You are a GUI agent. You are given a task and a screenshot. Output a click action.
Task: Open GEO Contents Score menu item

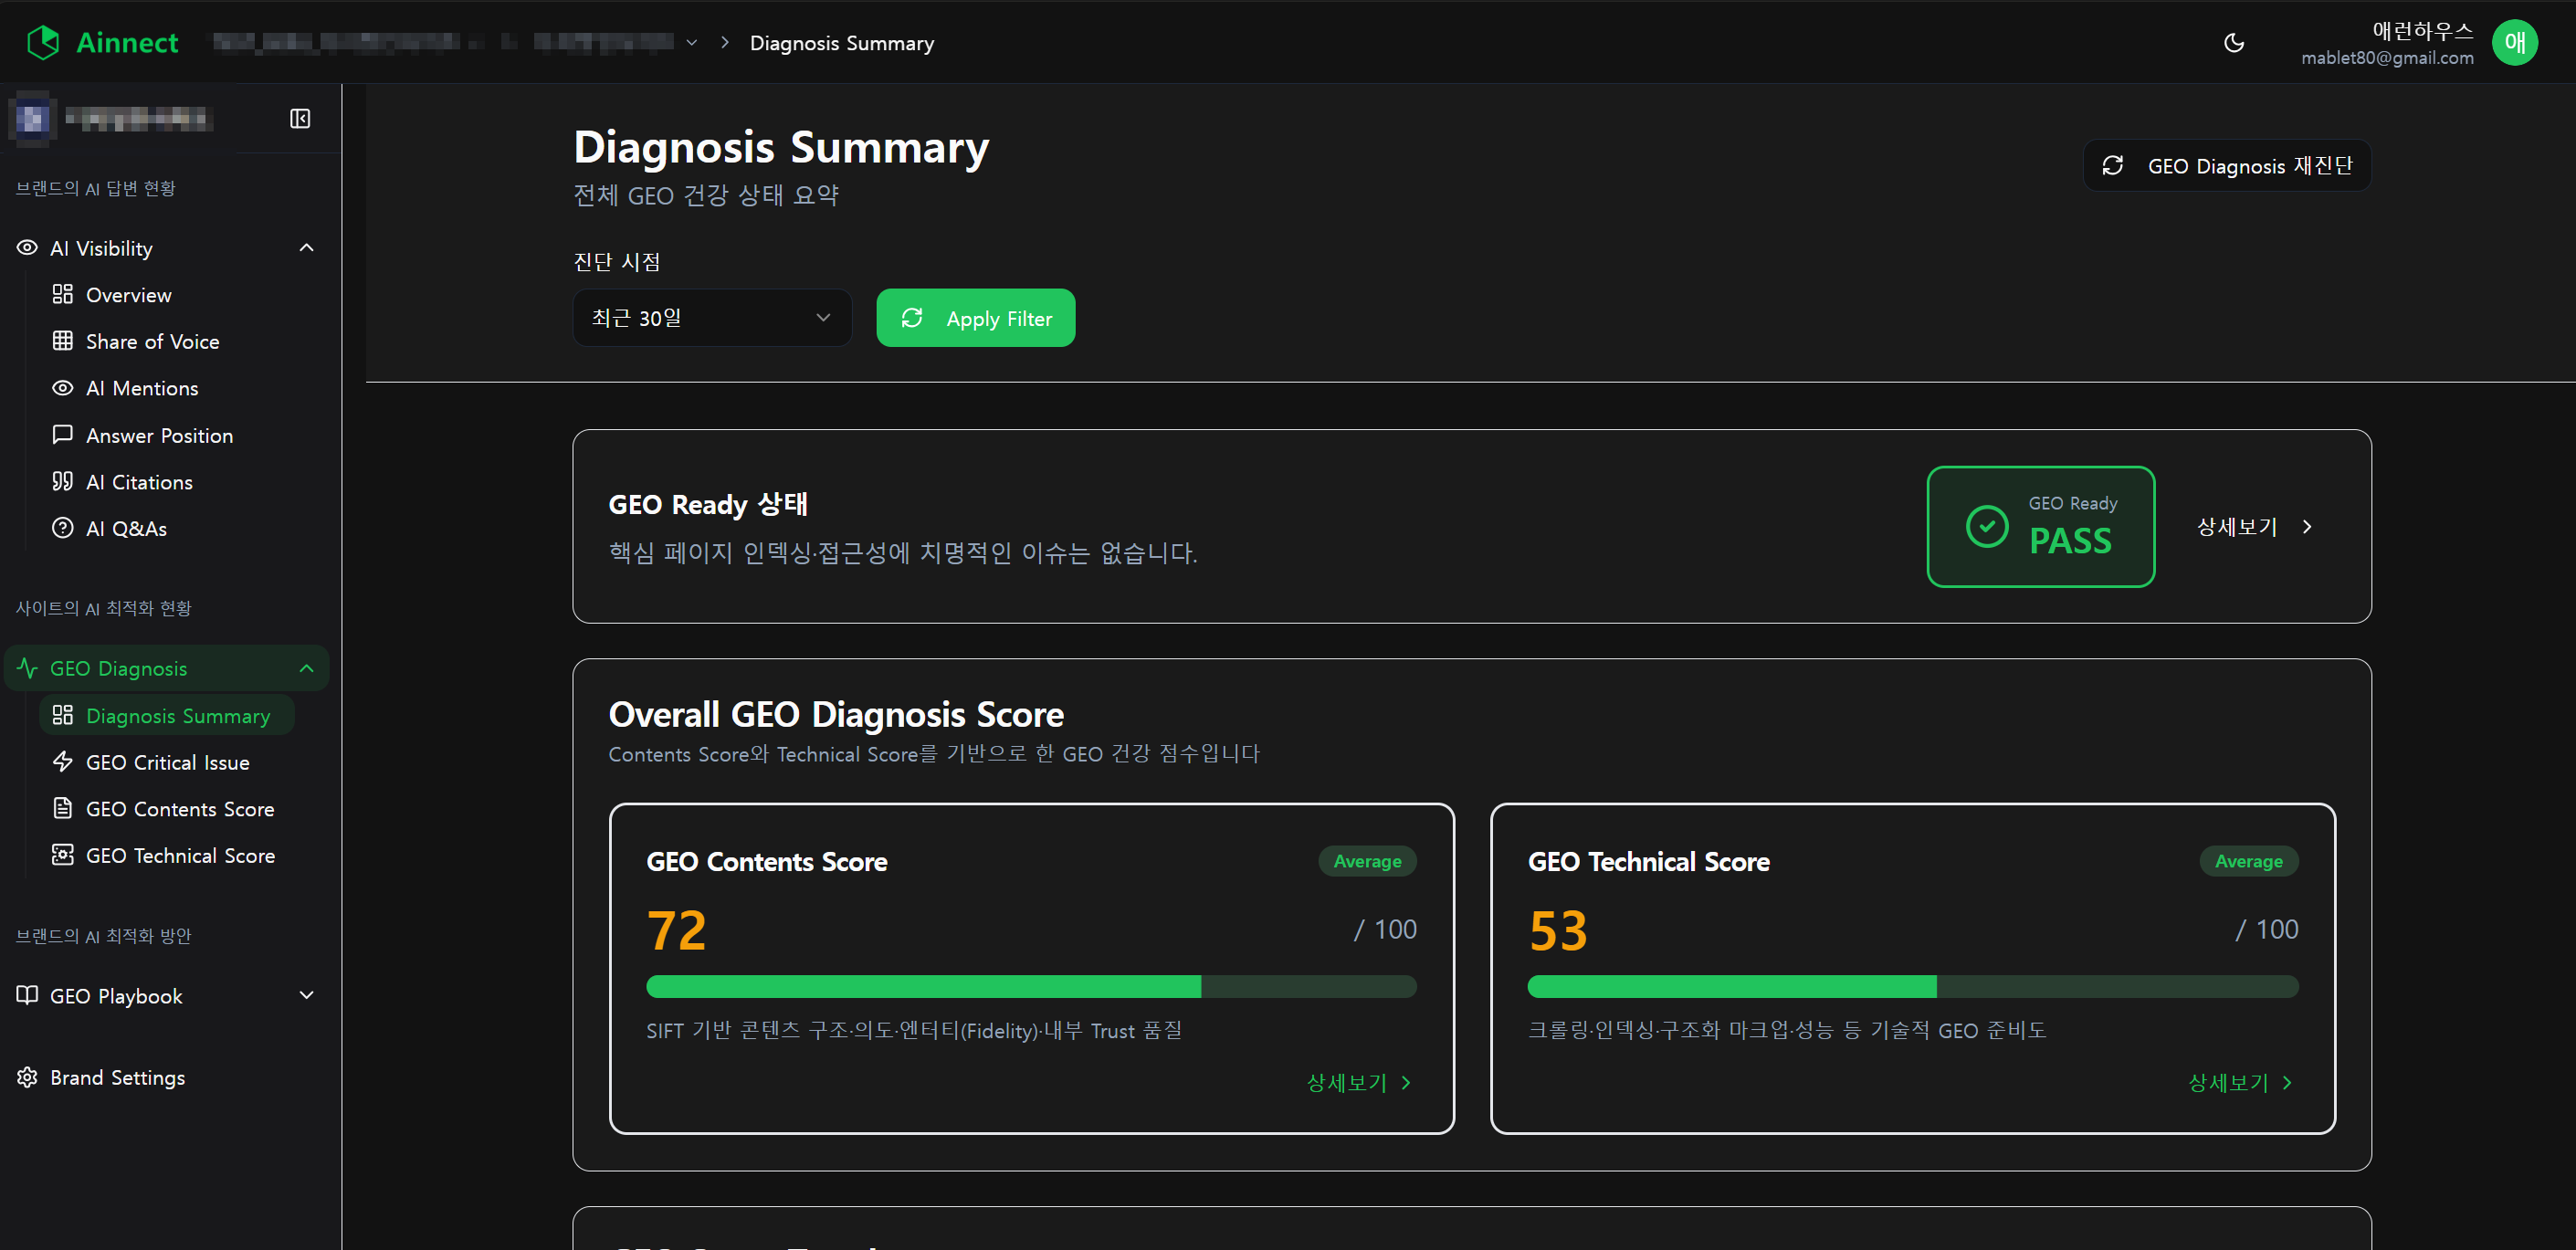(x=179, y=808)
